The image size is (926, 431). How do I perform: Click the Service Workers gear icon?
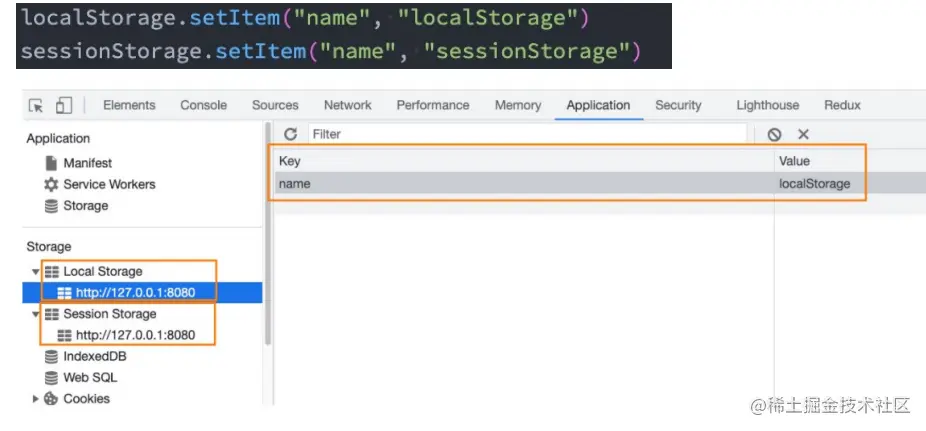51,185
